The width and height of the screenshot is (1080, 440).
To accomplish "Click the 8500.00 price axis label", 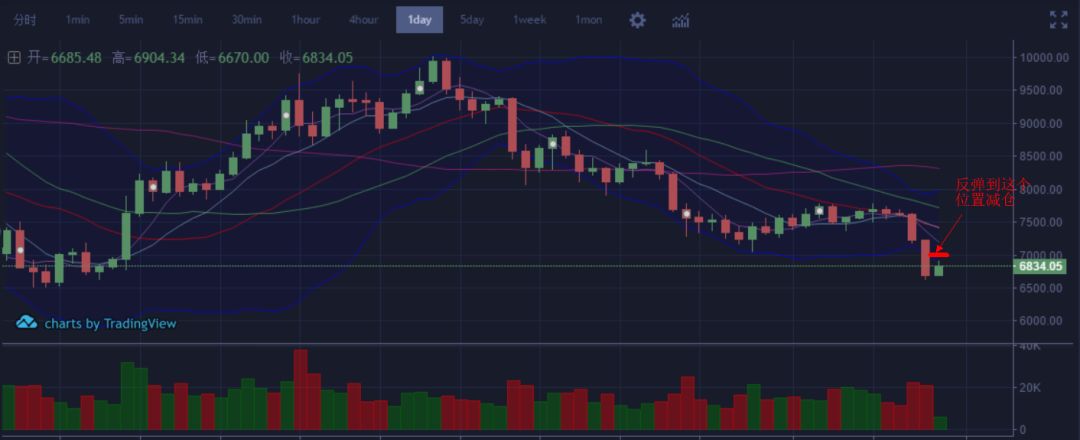I will coord(1043,156).
